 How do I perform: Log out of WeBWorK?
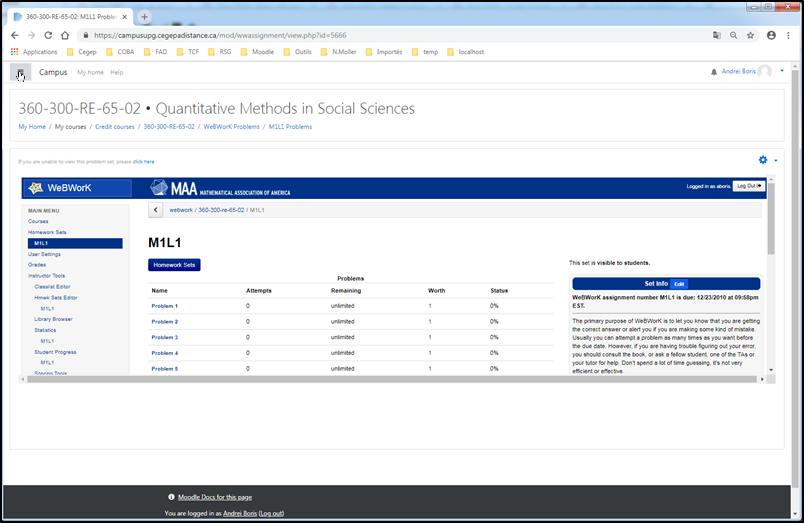pos(747,186)
